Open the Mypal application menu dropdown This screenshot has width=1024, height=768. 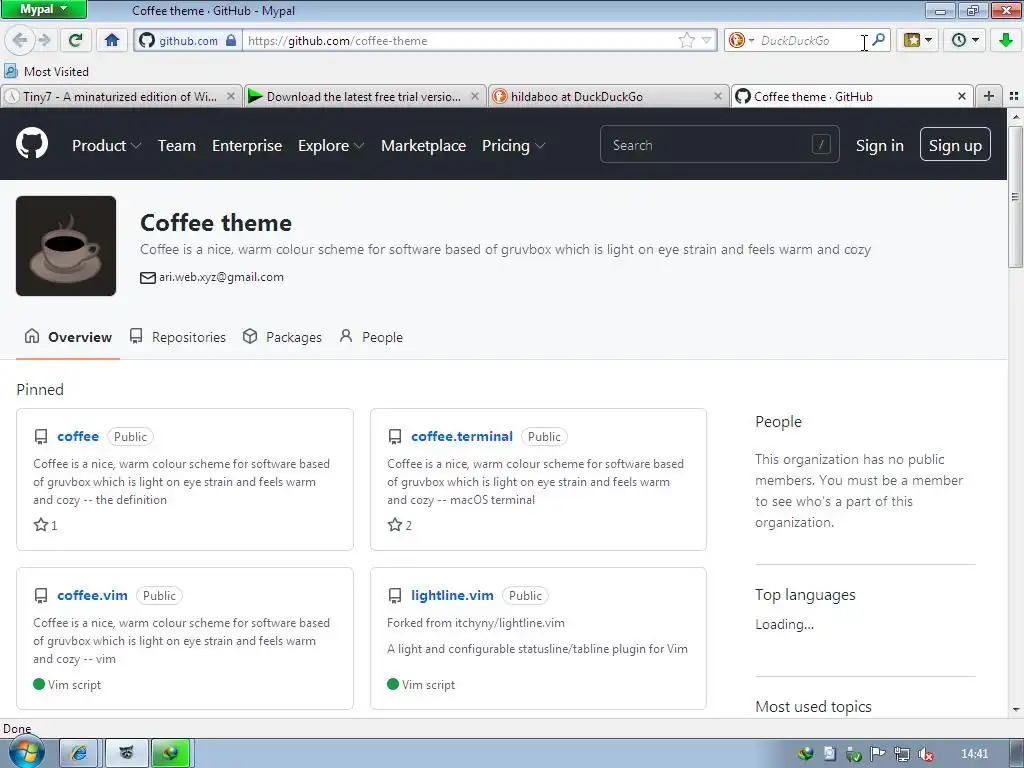coord(43,9)
